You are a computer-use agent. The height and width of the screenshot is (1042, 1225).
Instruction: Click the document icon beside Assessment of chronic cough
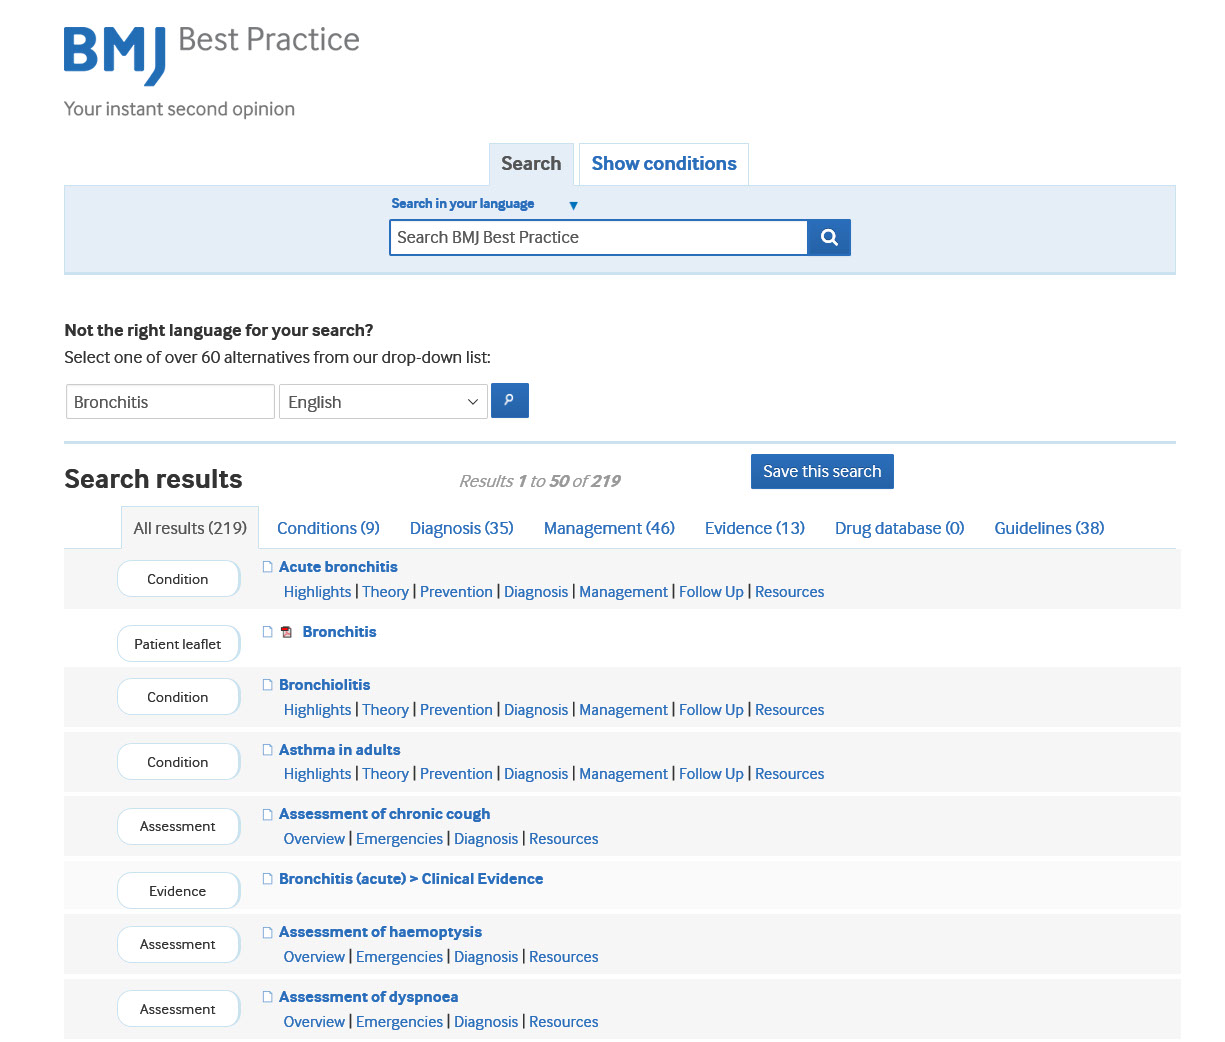point(267,812)
